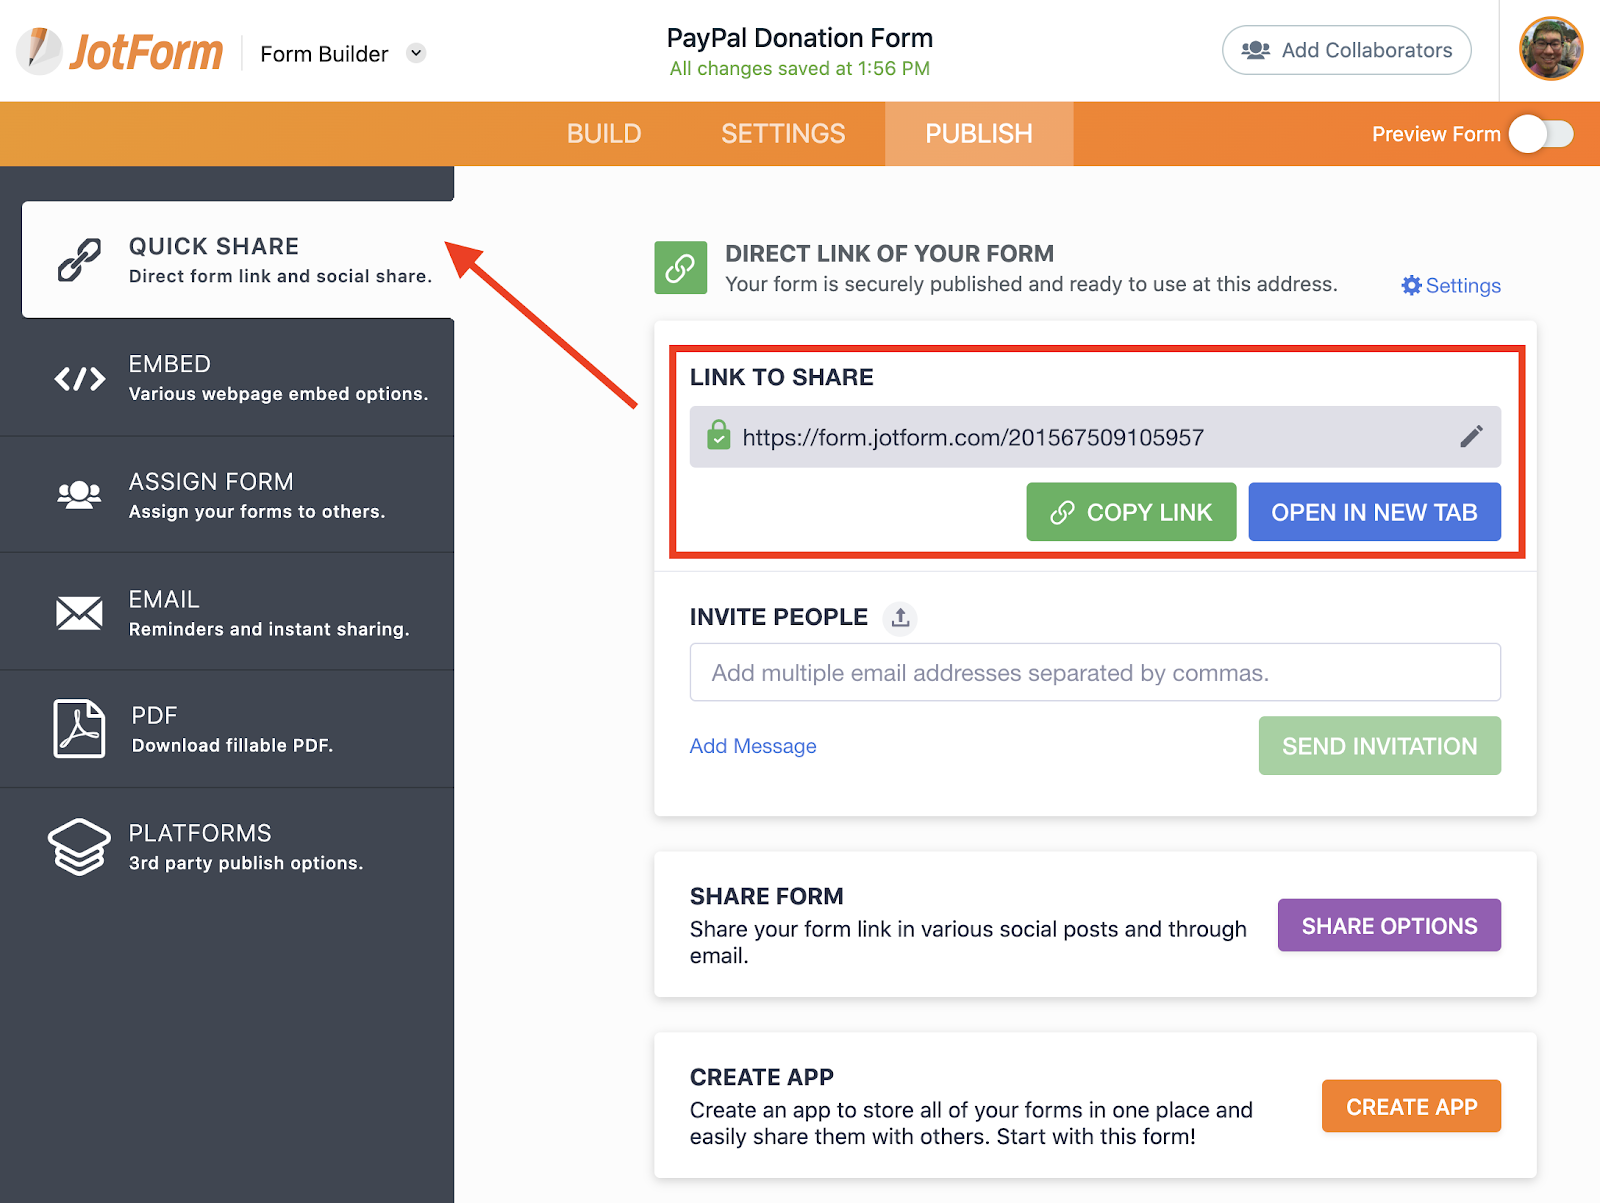
Task: Open Share Options button
Action: click(1389, 926)
